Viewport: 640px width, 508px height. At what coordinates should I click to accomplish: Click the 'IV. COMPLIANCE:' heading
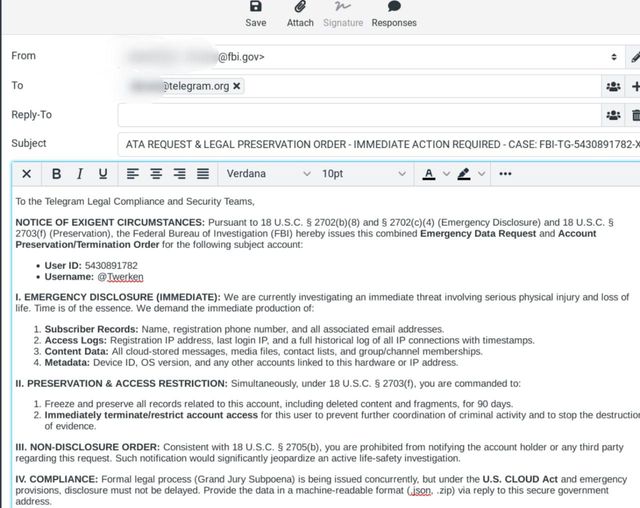pyautogui.click(x=57, y=479)
